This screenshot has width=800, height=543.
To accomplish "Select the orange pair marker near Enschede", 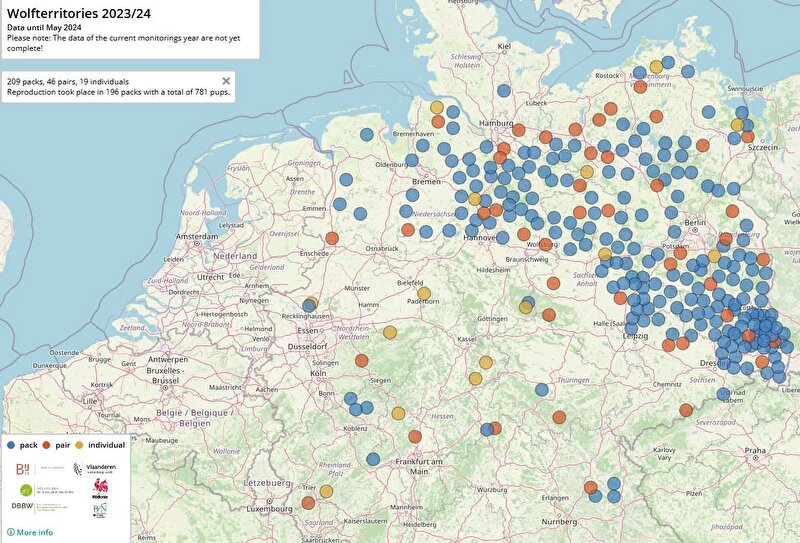I will coord(332,238).
